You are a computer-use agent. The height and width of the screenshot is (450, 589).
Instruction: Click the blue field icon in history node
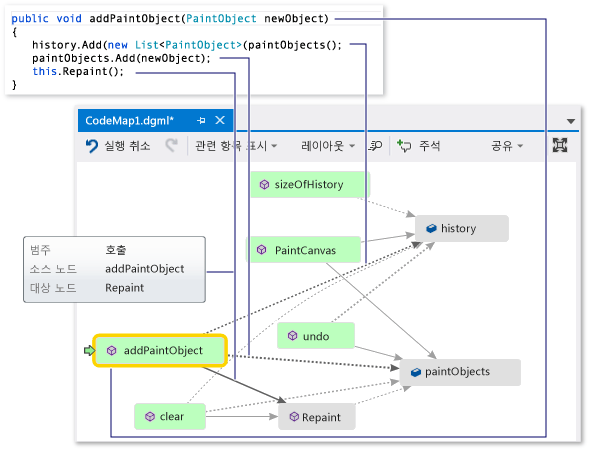(x=432, y=228)
